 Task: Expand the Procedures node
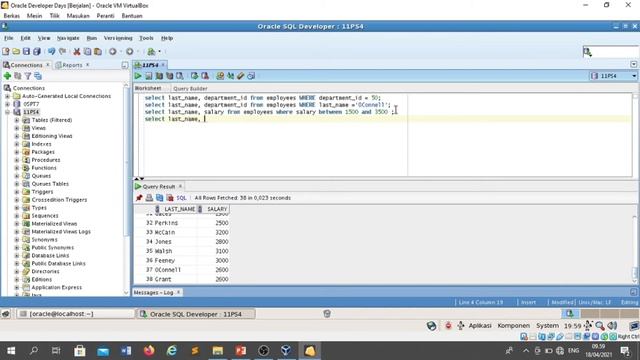click(17, 160)
